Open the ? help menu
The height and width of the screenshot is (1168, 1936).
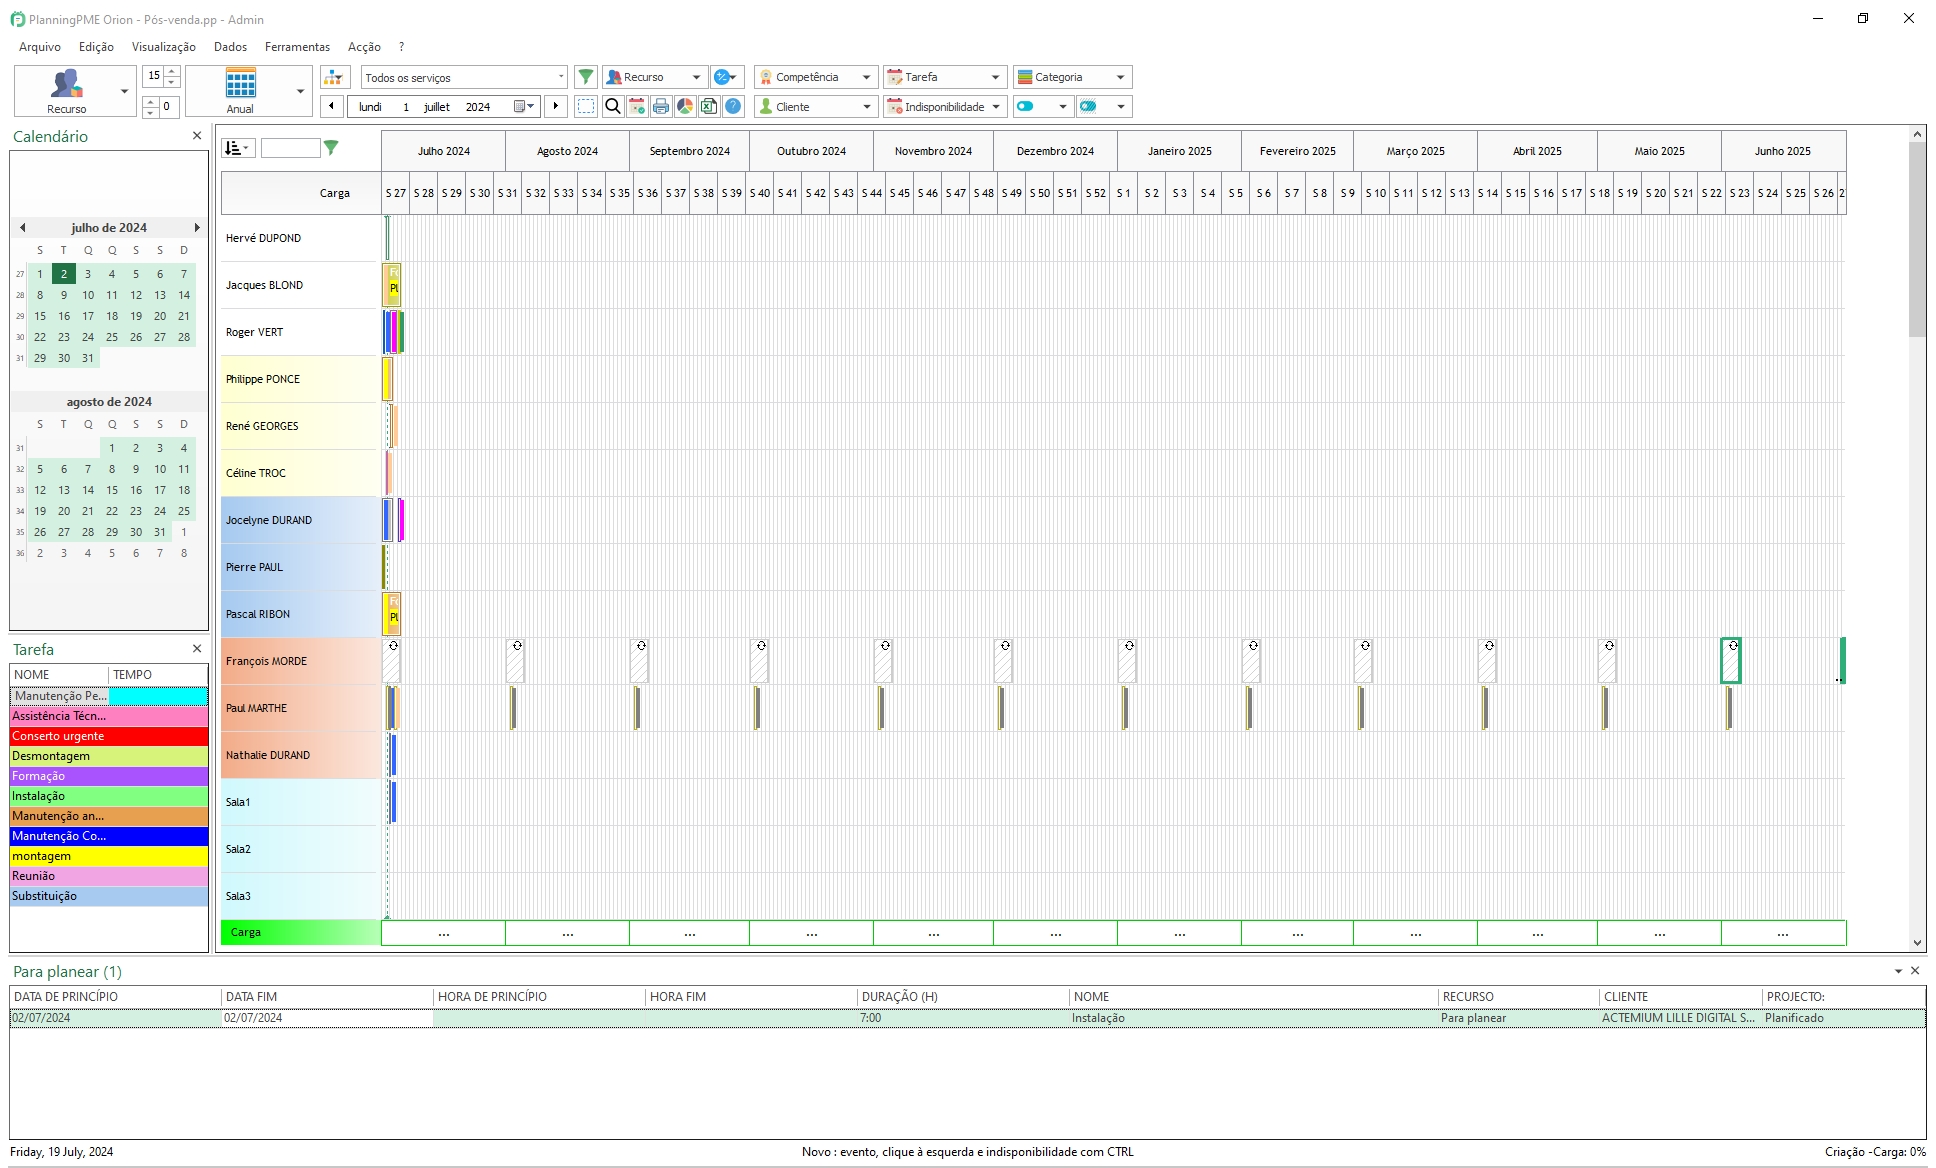point(401,47)
